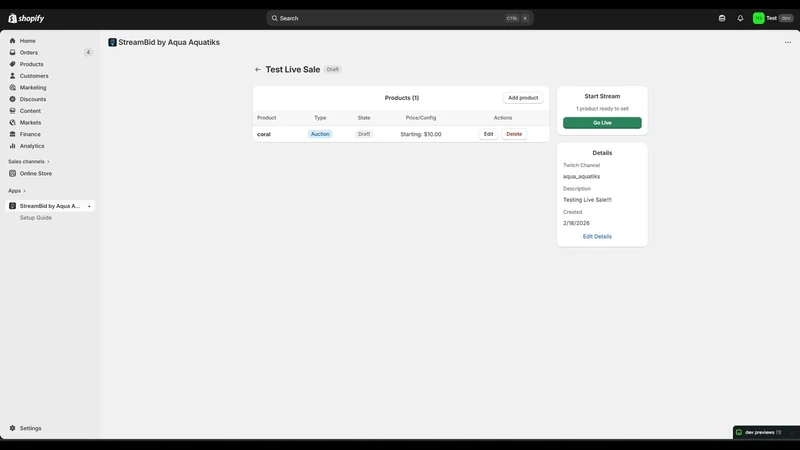Screen dimensions: 800x450
Task: Click the Discounts icon in sidebar
Action: [13, 99]
